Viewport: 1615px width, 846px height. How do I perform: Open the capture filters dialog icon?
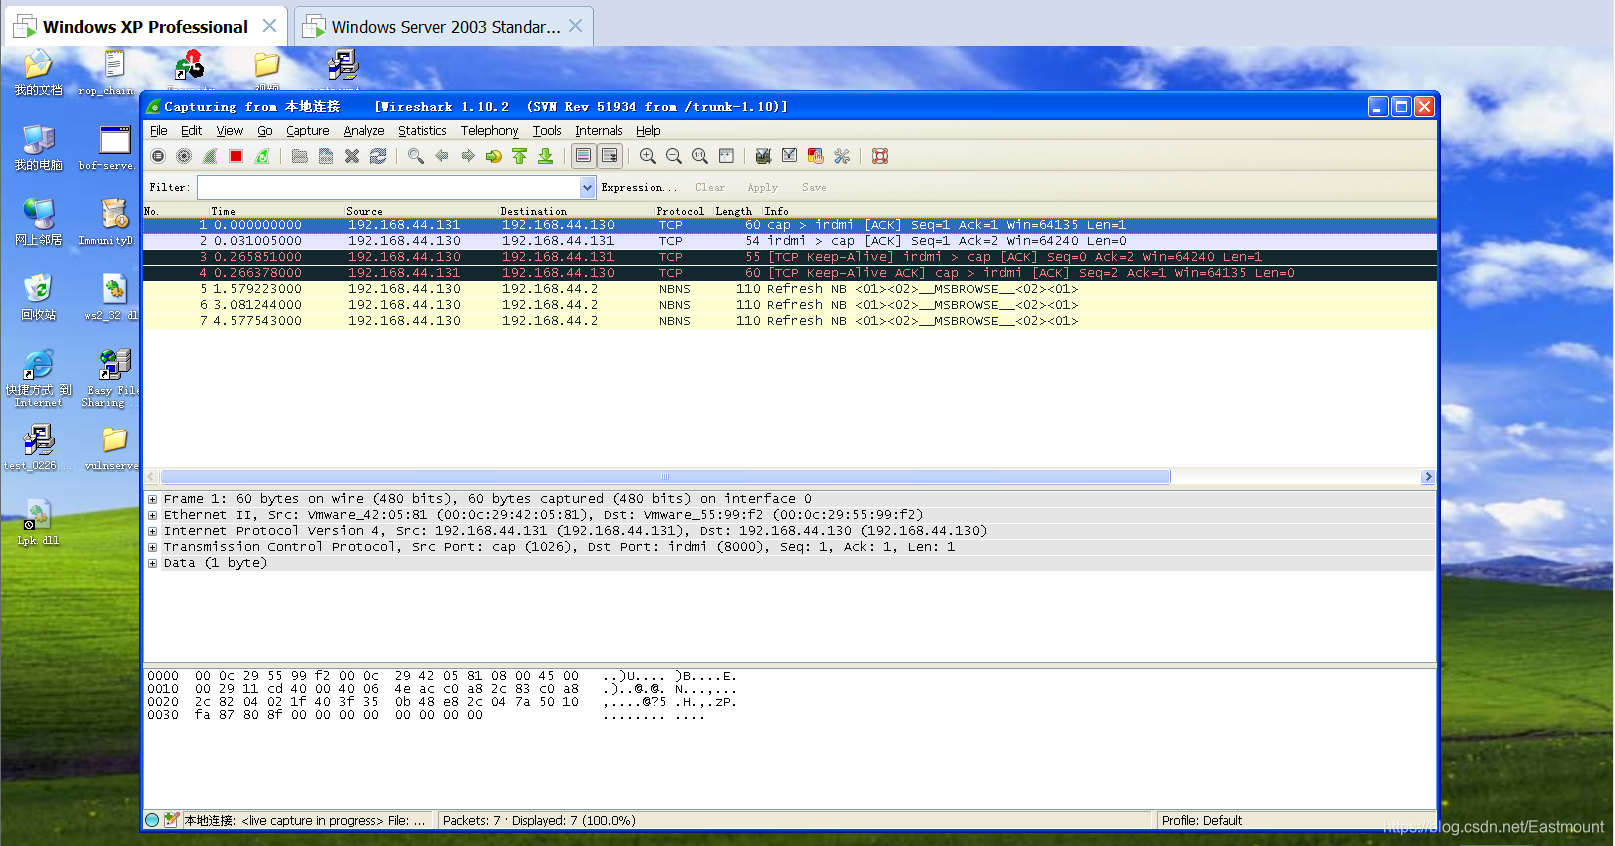point(763,156)
